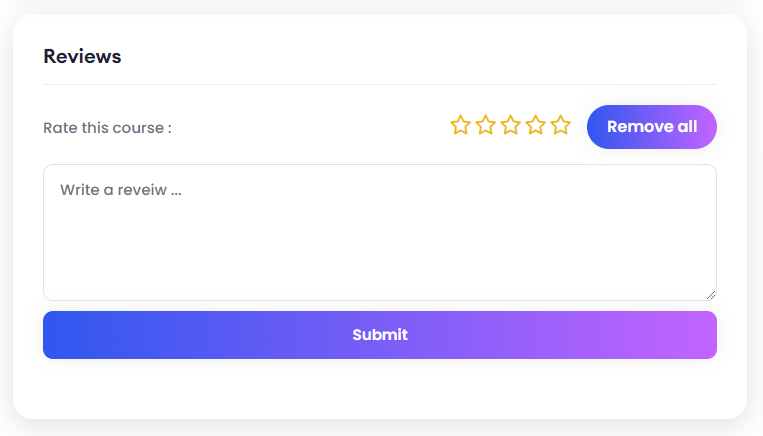Click the wide gradient Submit button
Image resolution: width=763 pixels, height=436 pixels.
pos(380,335)
